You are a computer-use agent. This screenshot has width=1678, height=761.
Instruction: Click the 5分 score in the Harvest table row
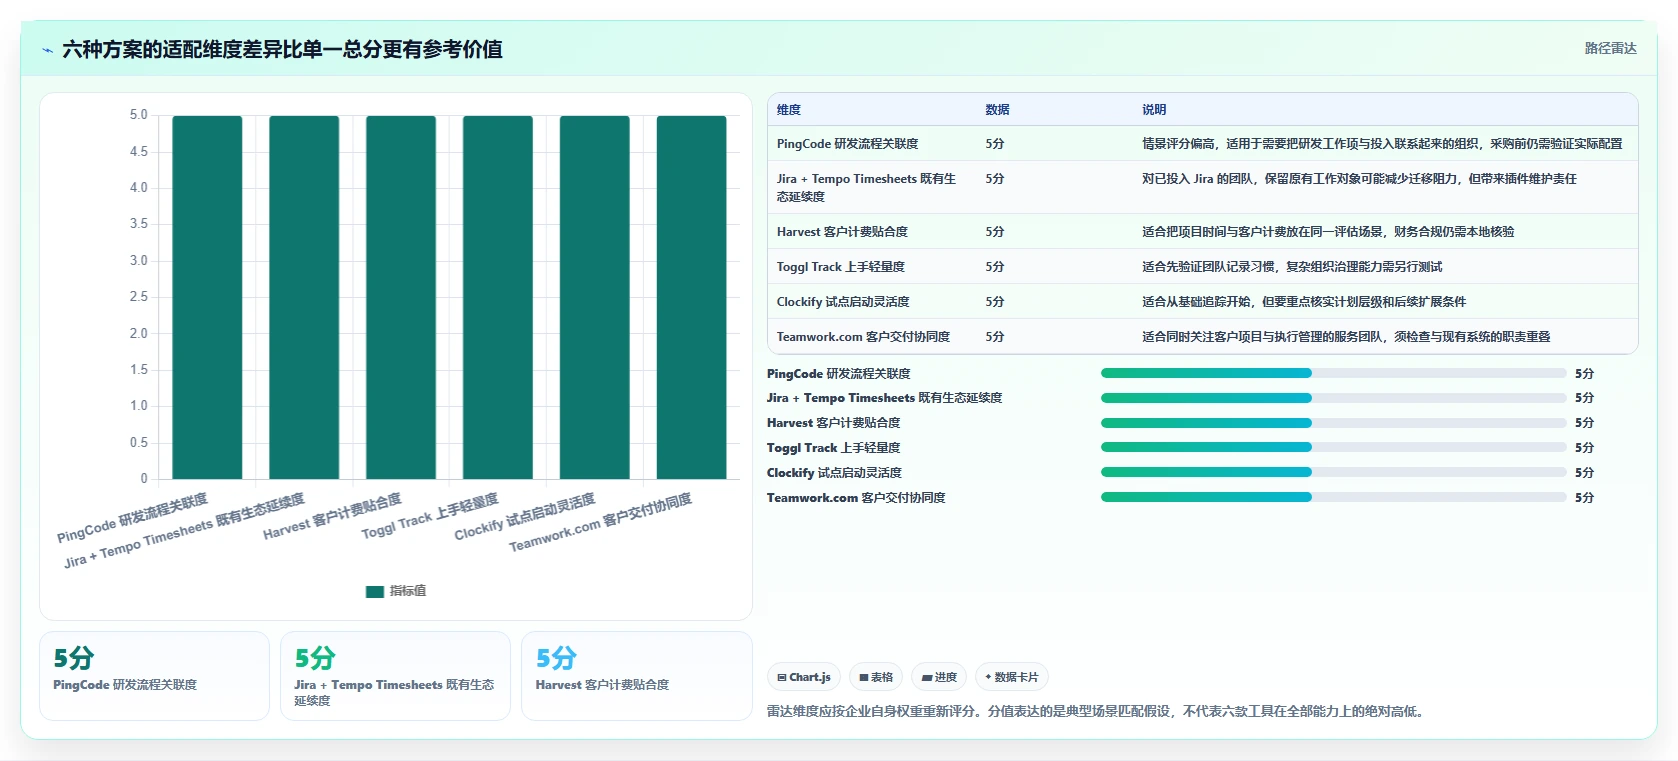click(994, 232)
